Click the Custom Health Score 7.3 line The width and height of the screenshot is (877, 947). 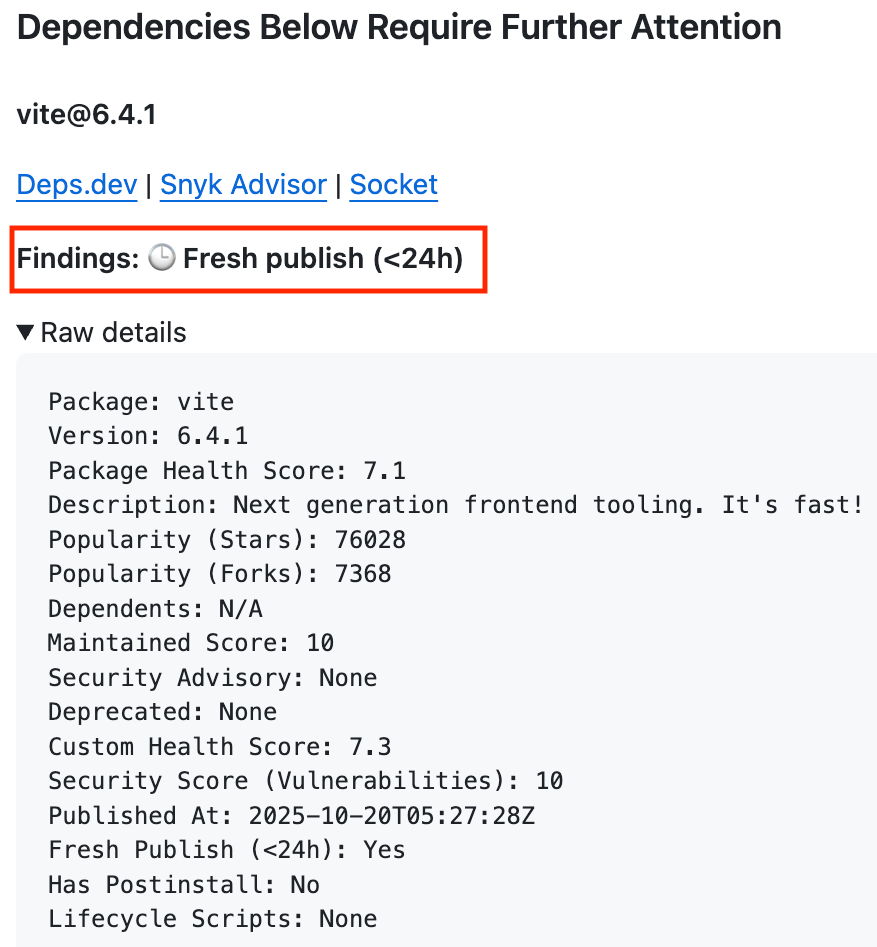[x=220, y=747]
